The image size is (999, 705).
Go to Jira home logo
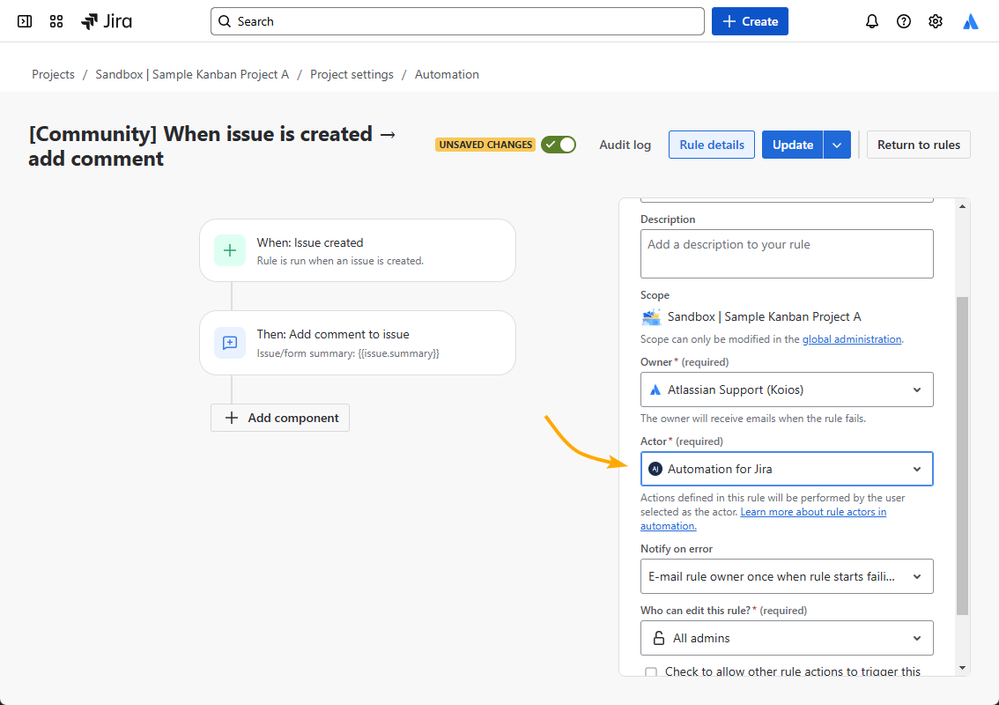click(106, 22)
